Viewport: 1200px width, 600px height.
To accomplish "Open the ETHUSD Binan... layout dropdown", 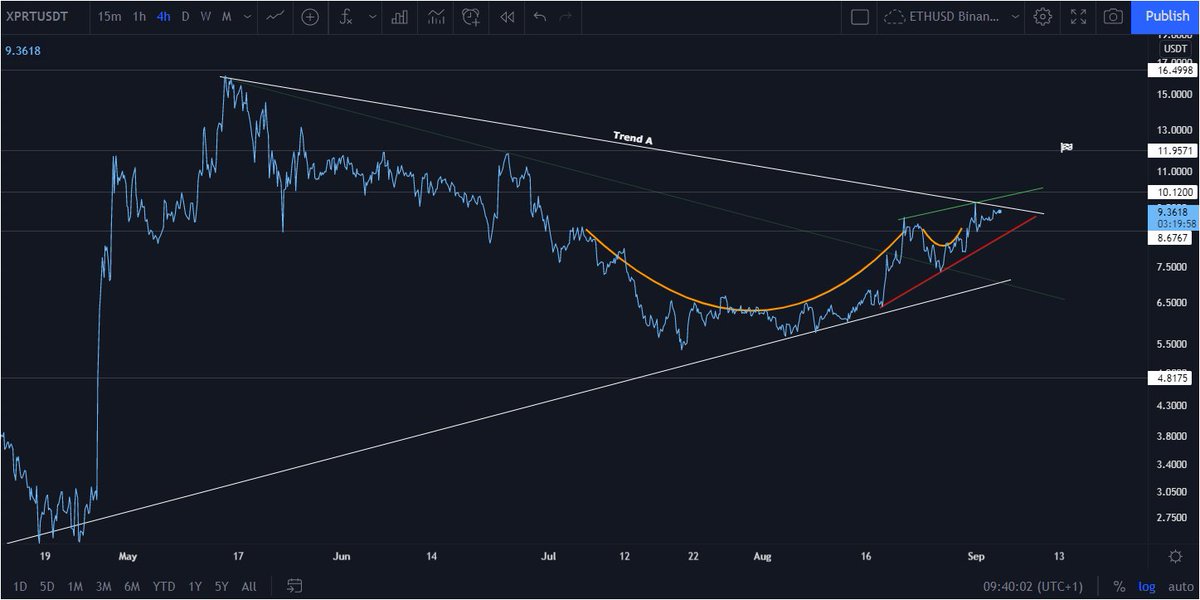I will 953,17.
